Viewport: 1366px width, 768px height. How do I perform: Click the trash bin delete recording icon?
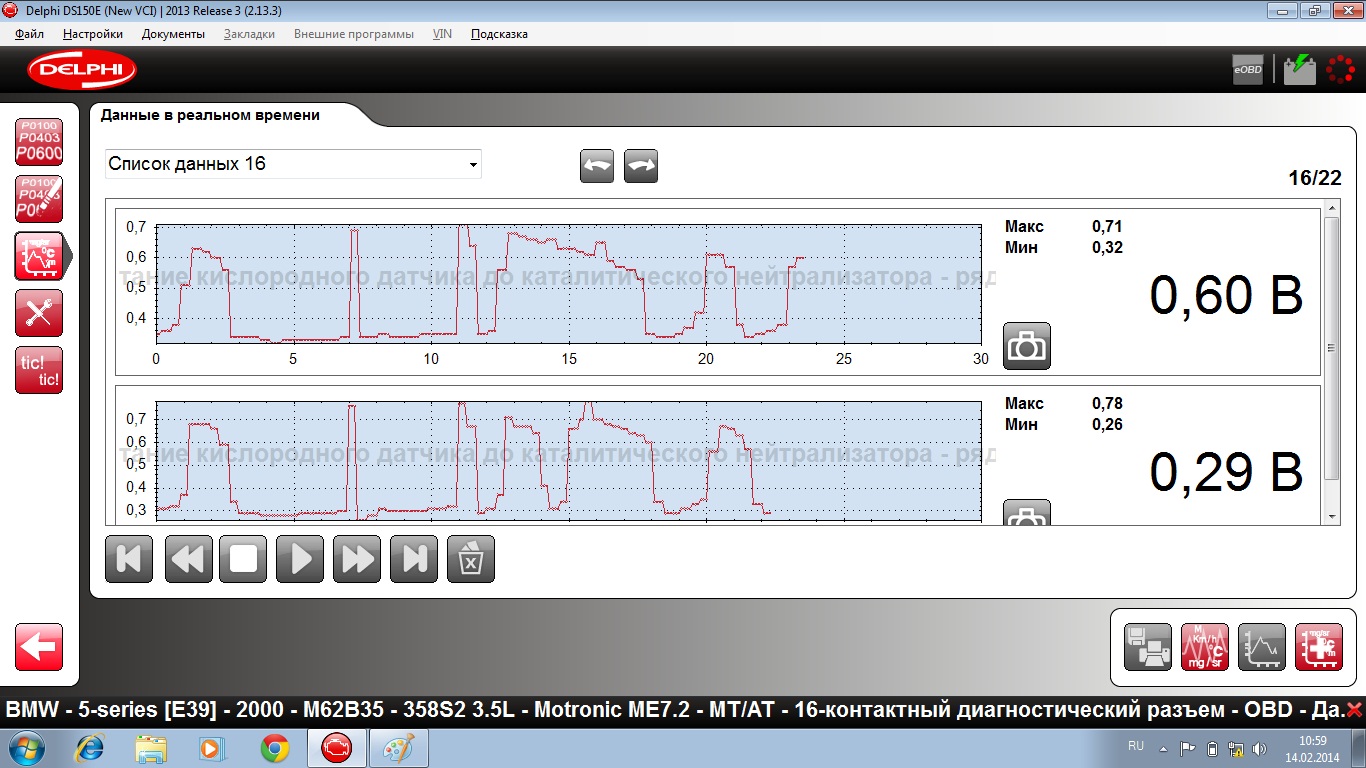coord(471,558)
